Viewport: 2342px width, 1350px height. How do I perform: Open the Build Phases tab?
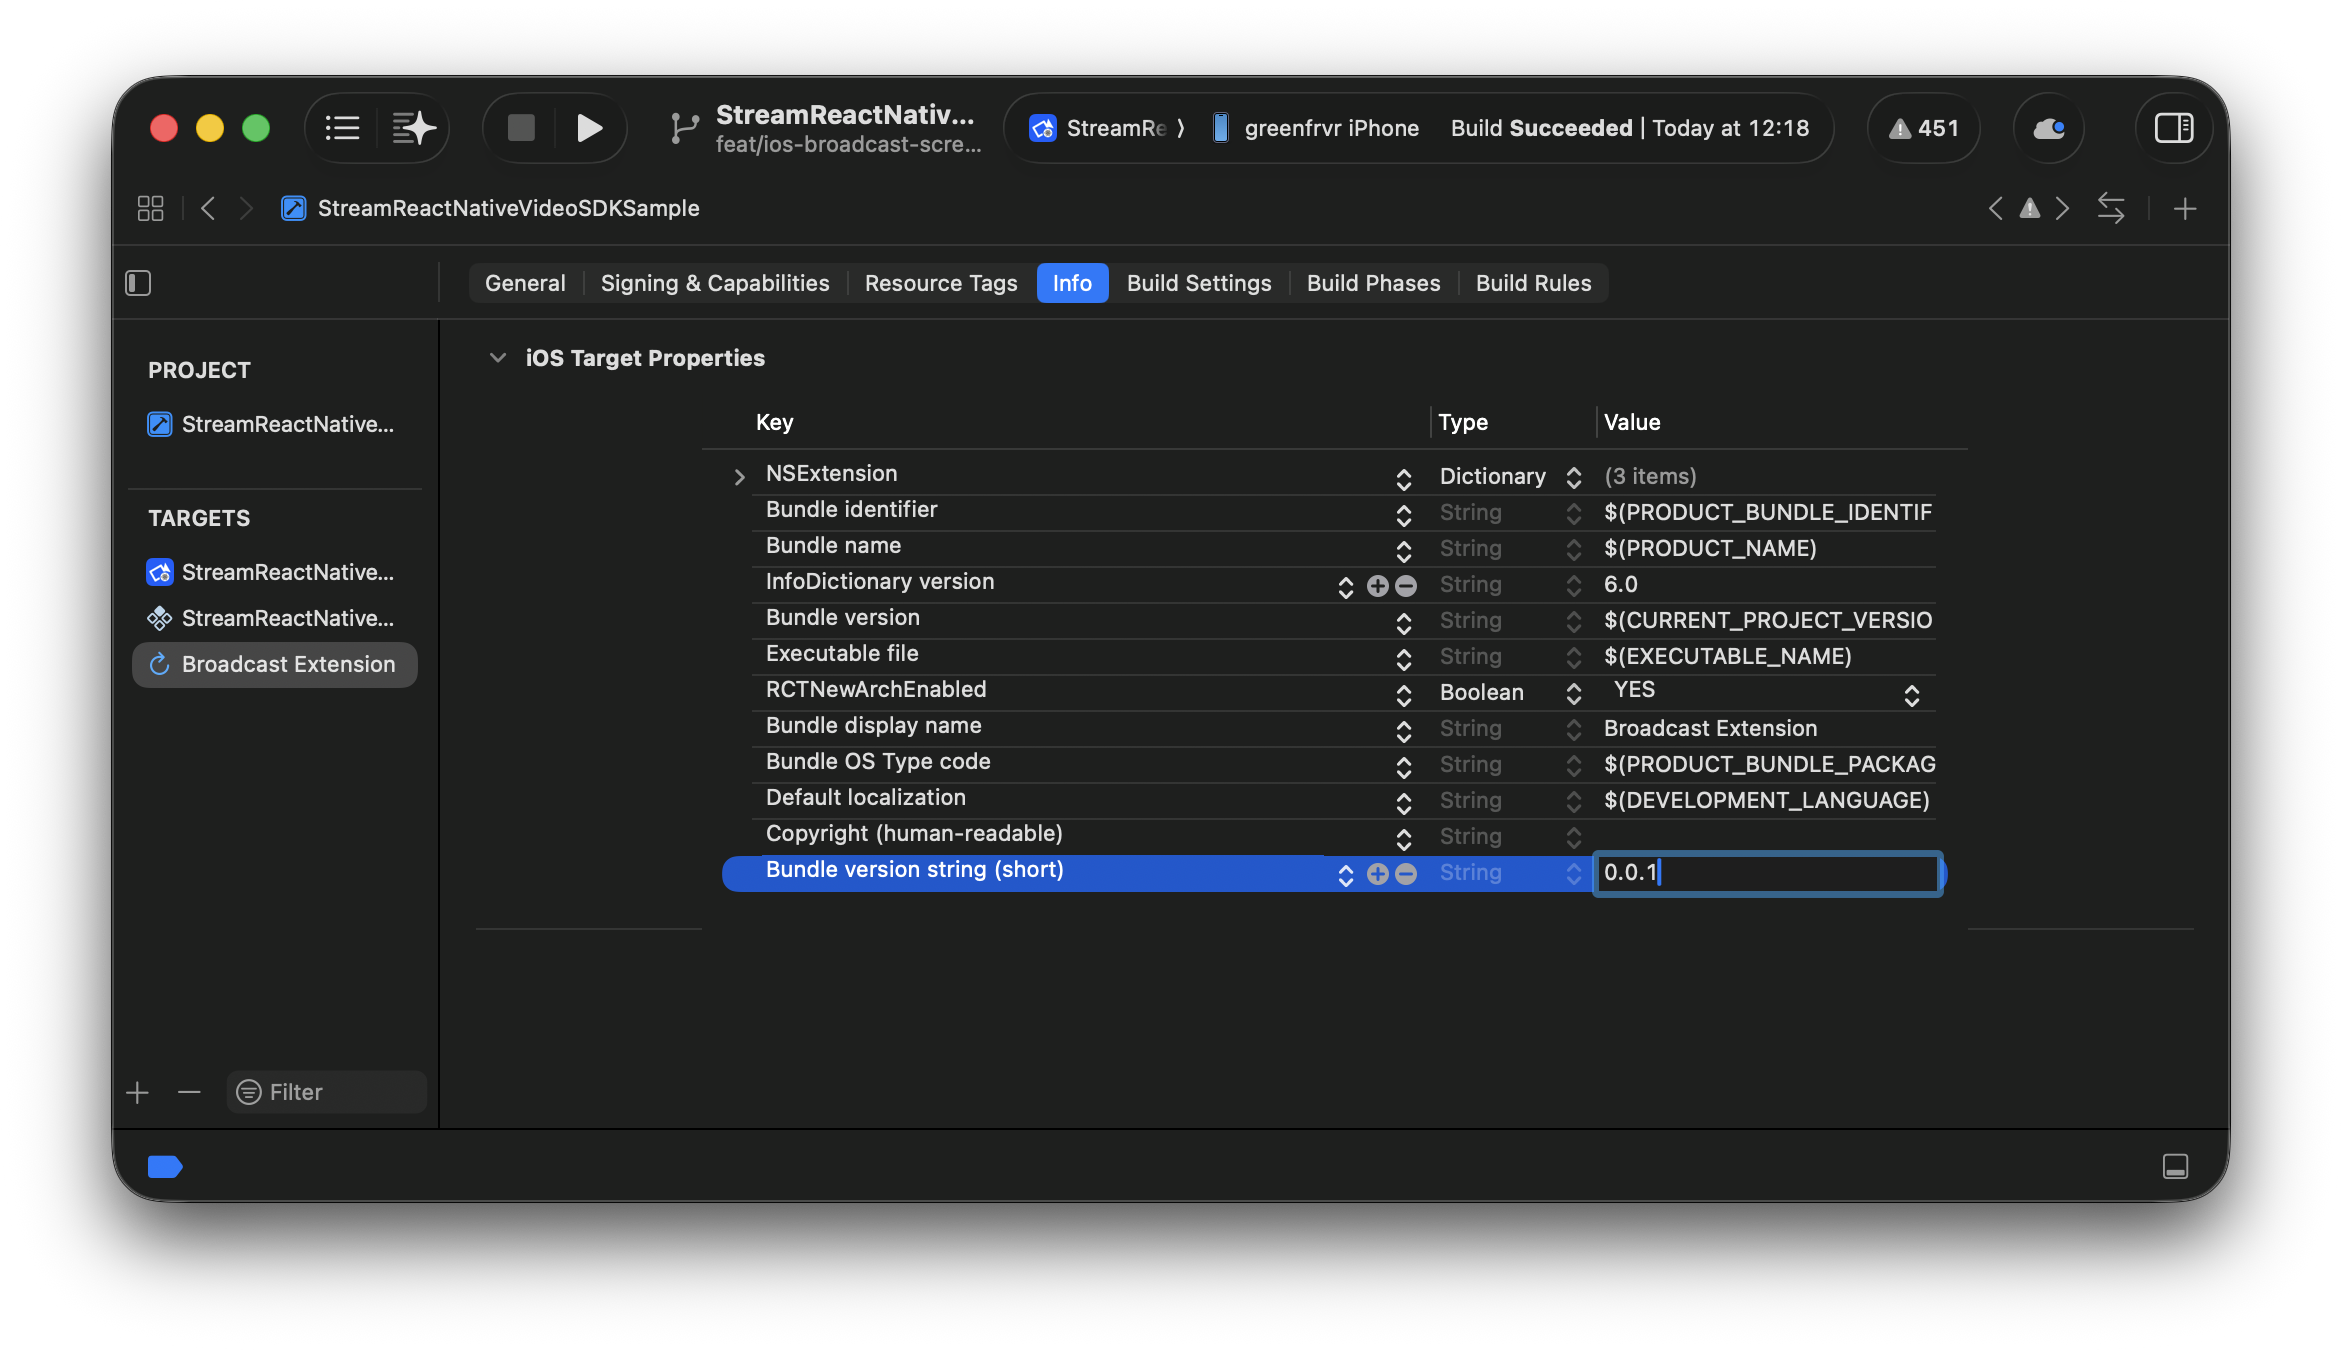1373,283
